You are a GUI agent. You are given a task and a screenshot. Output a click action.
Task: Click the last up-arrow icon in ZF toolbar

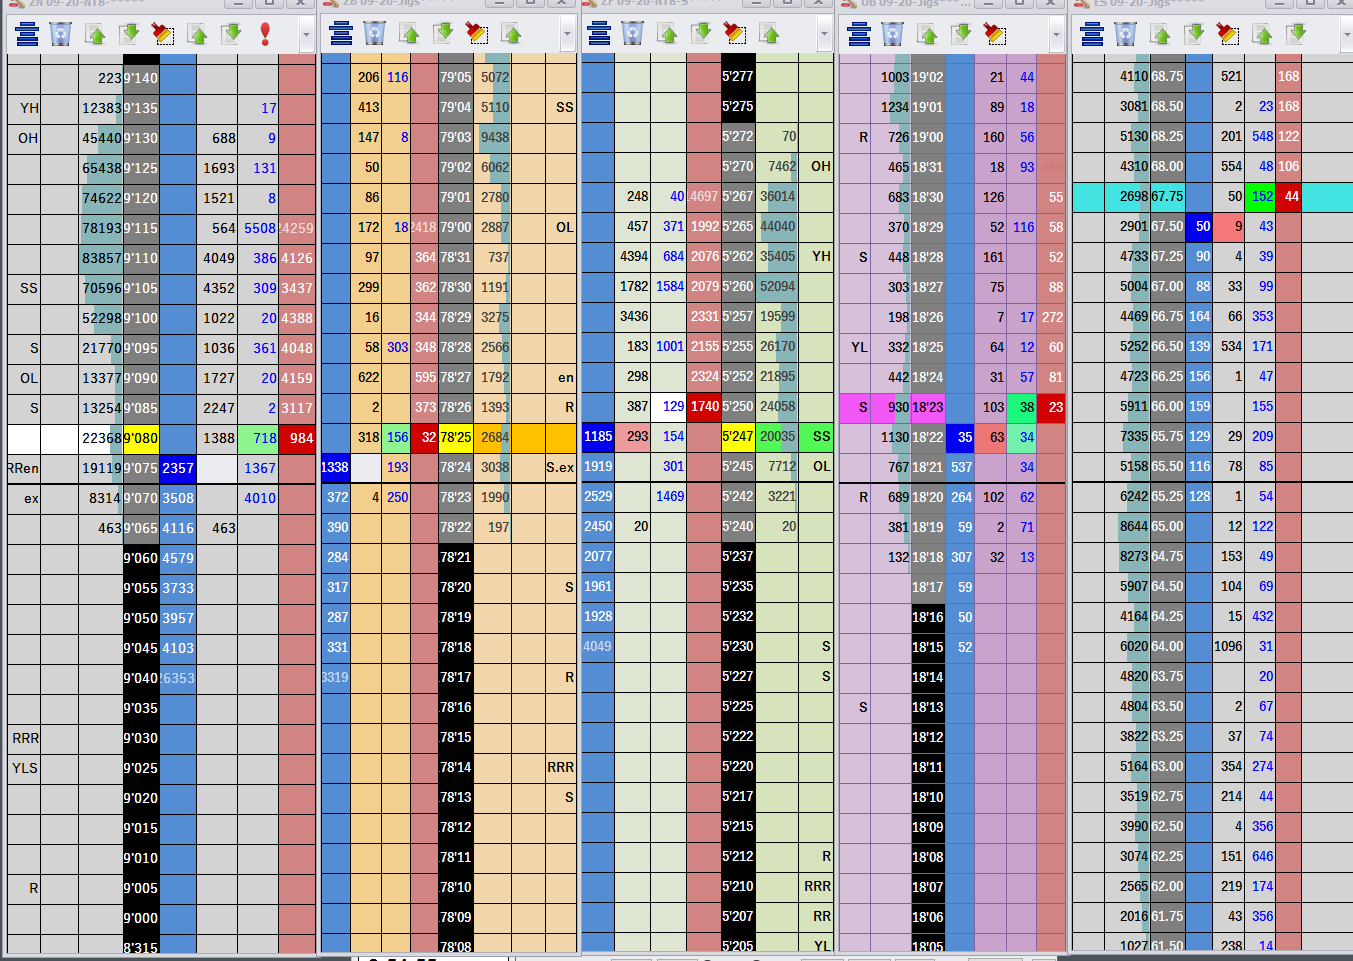click(770, 35)
